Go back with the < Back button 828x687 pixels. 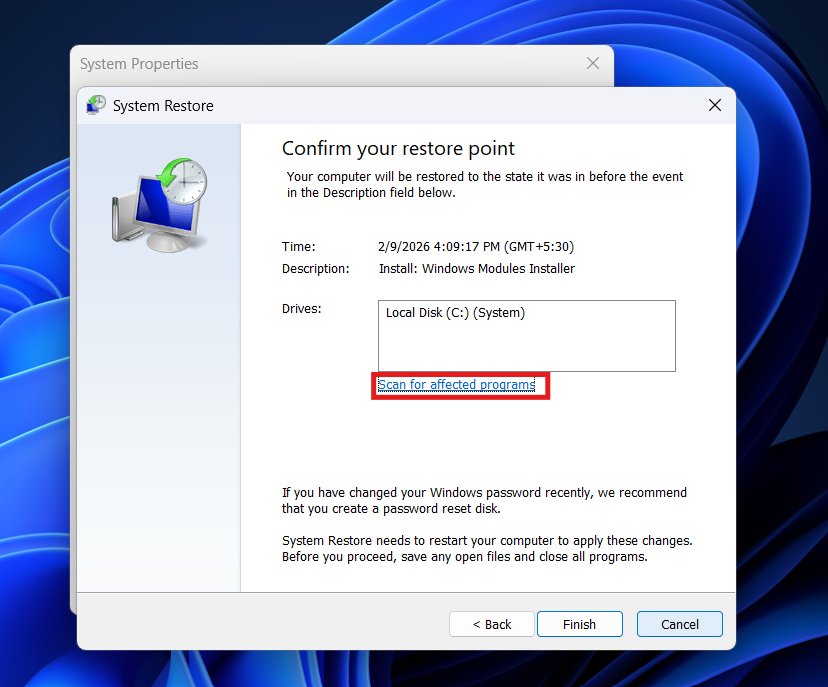point(491,624)
